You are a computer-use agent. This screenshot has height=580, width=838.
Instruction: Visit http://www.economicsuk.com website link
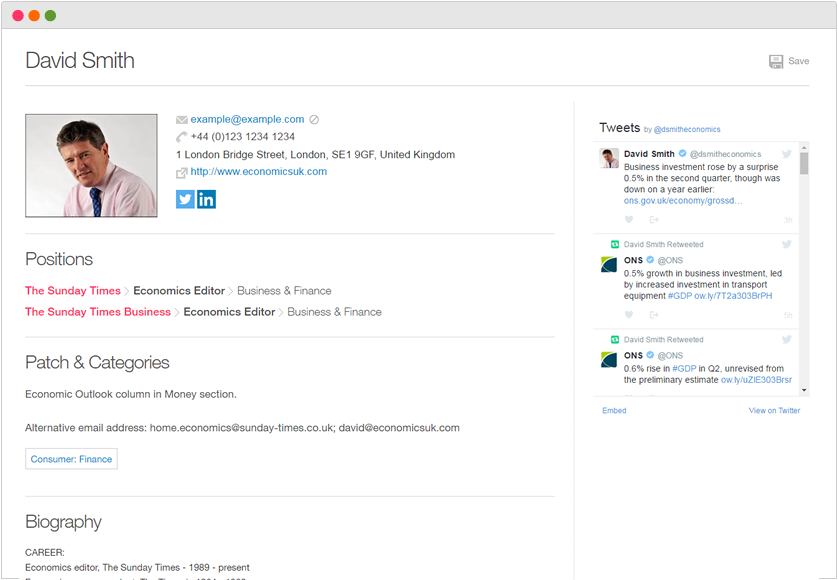[259, 172]
